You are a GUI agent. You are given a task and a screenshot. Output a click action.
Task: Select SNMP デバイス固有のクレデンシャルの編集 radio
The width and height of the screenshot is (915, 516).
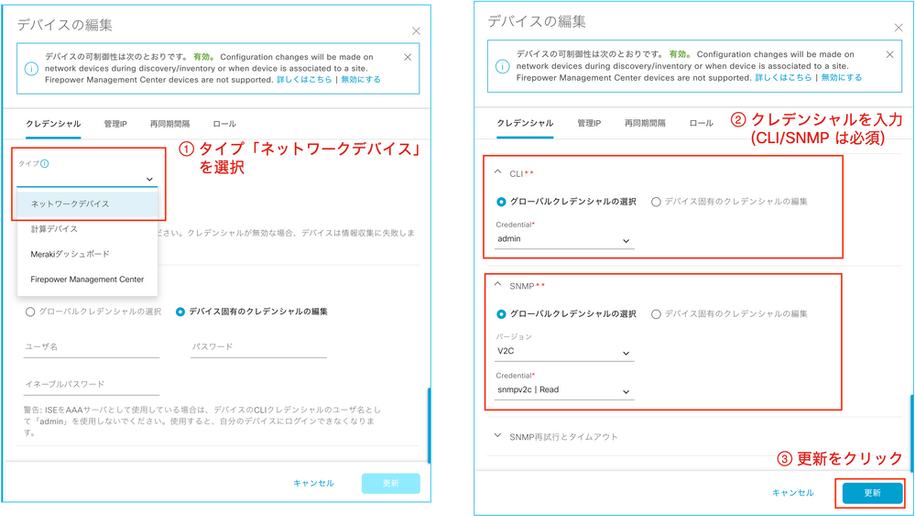point(656,314)
